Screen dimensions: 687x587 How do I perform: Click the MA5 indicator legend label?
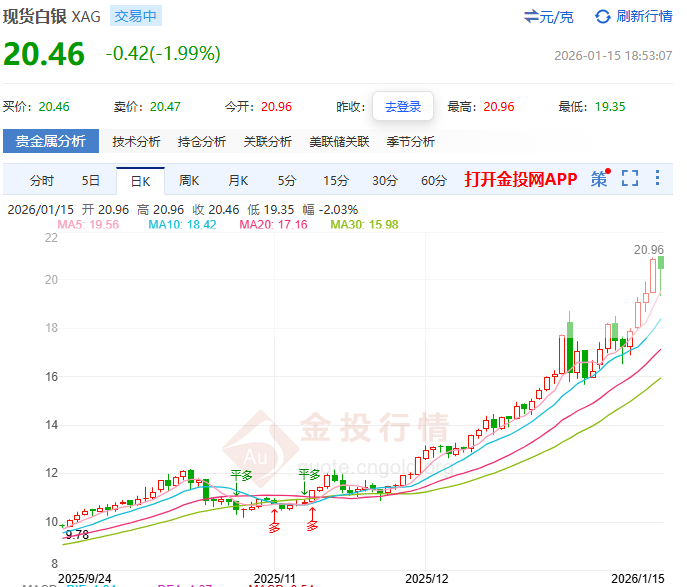click(x=88, y=225)
